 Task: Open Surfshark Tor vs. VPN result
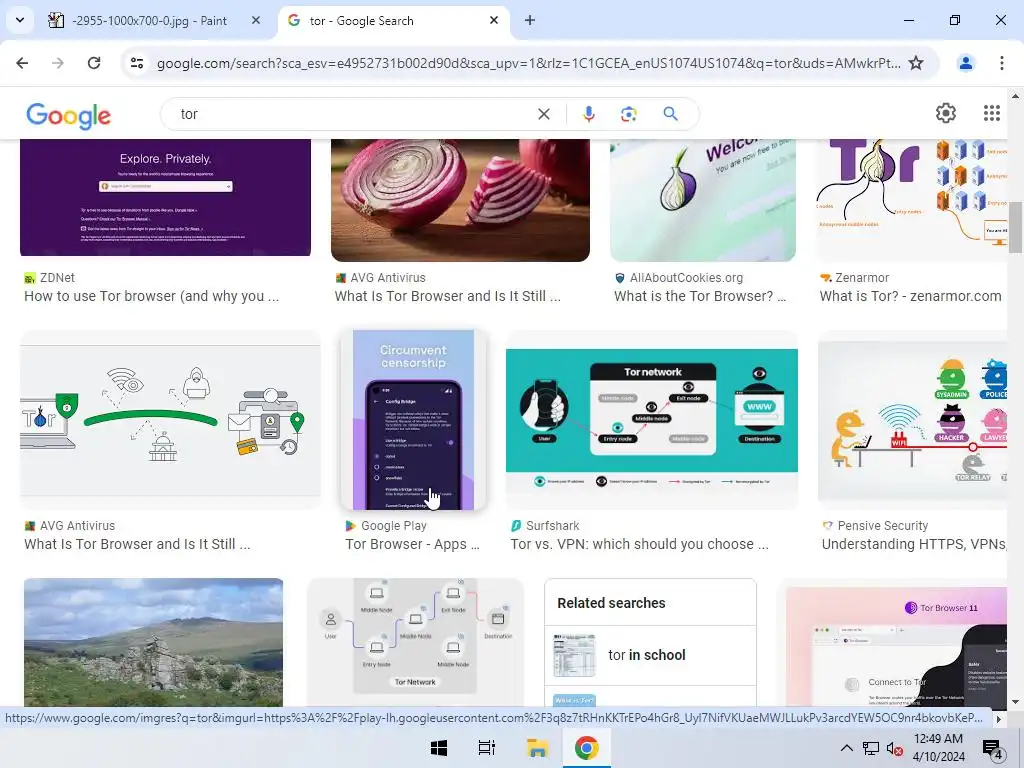[x=639, y=544]
